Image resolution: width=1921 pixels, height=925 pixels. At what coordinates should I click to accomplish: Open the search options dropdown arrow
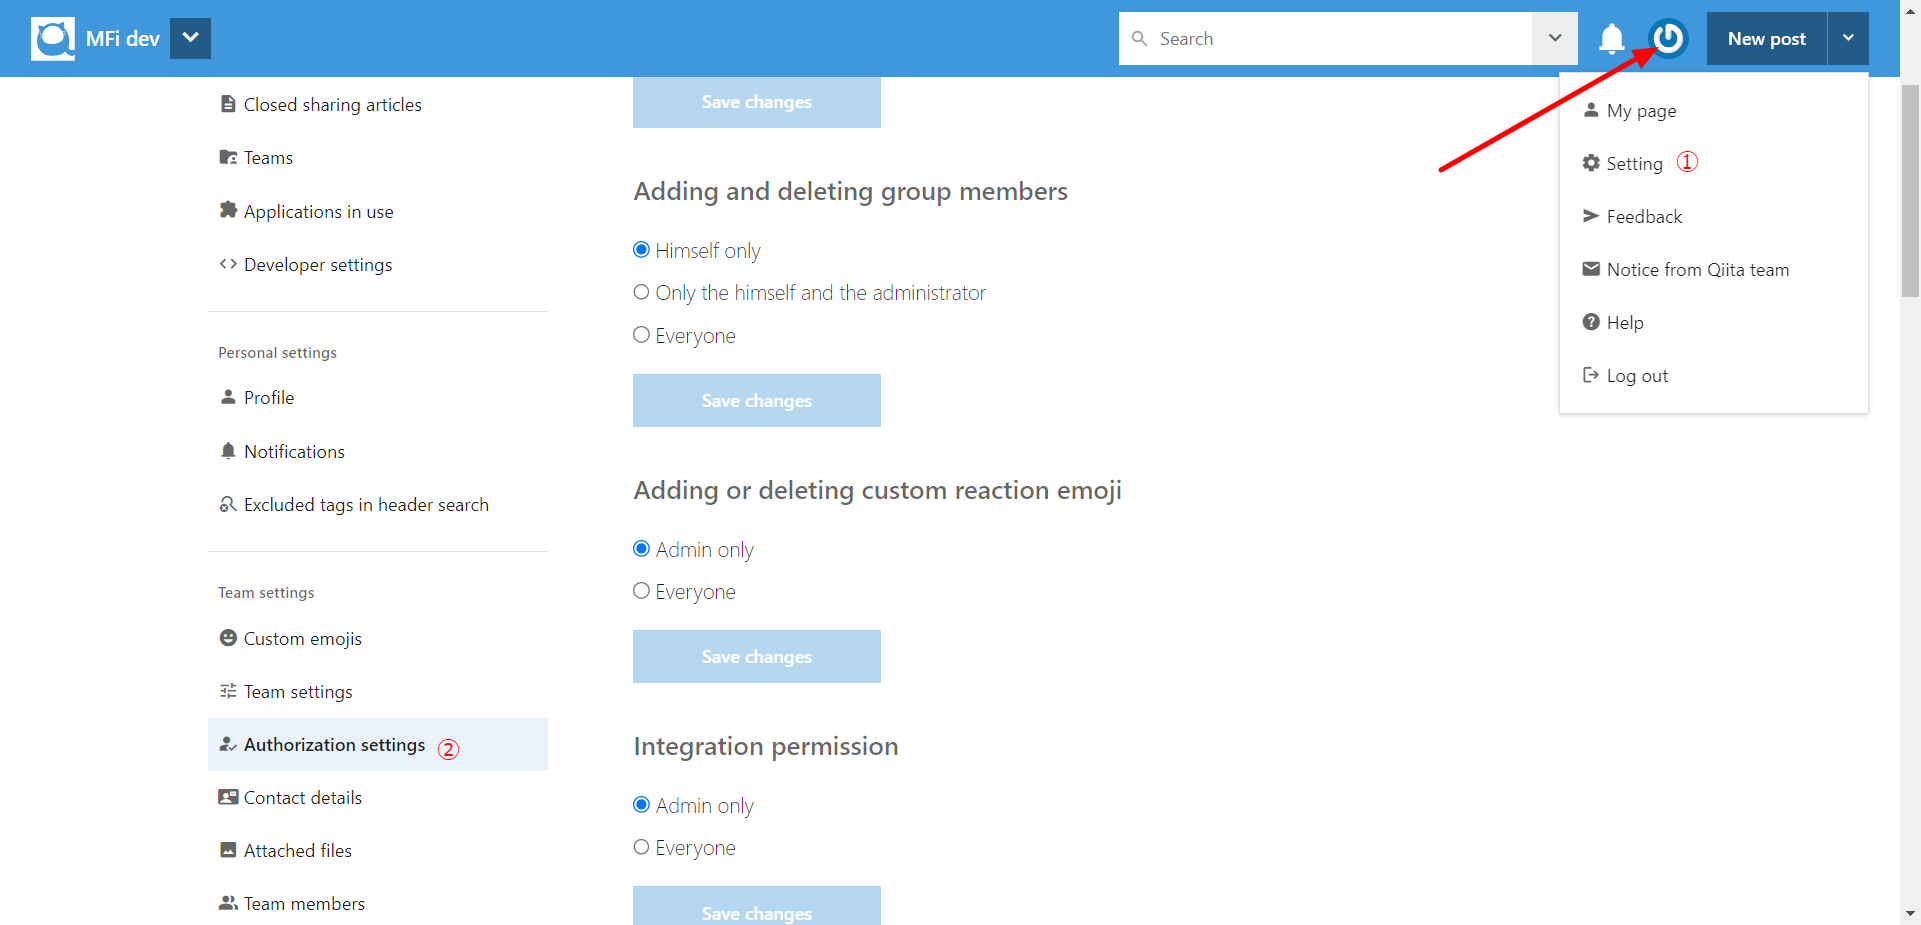1555,39
